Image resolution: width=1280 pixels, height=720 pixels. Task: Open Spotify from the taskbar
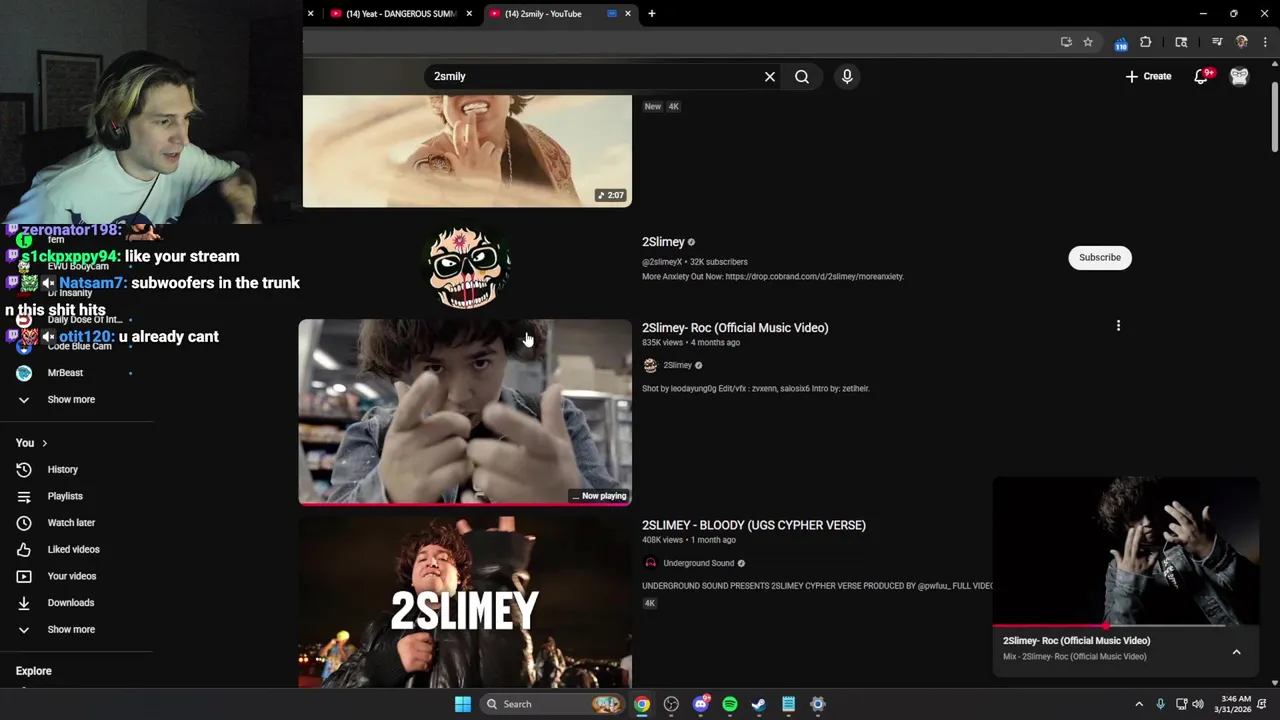pos(730,704)
